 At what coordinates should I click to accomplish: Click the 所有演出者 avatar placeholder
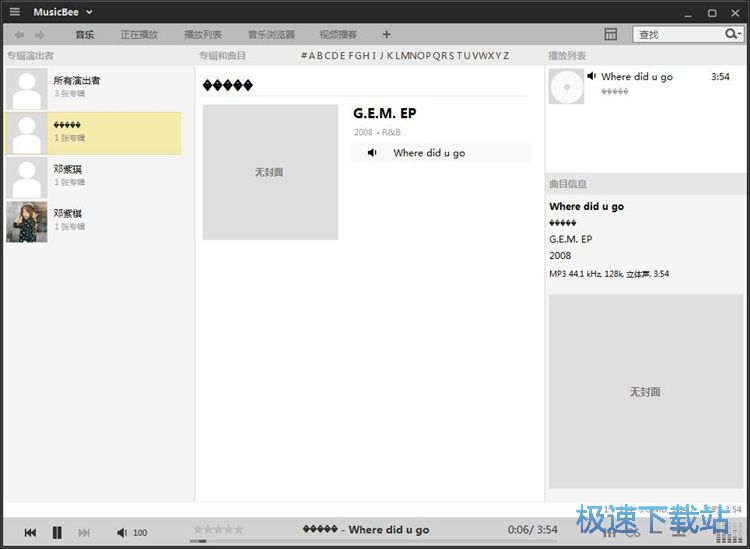[27, 89]
